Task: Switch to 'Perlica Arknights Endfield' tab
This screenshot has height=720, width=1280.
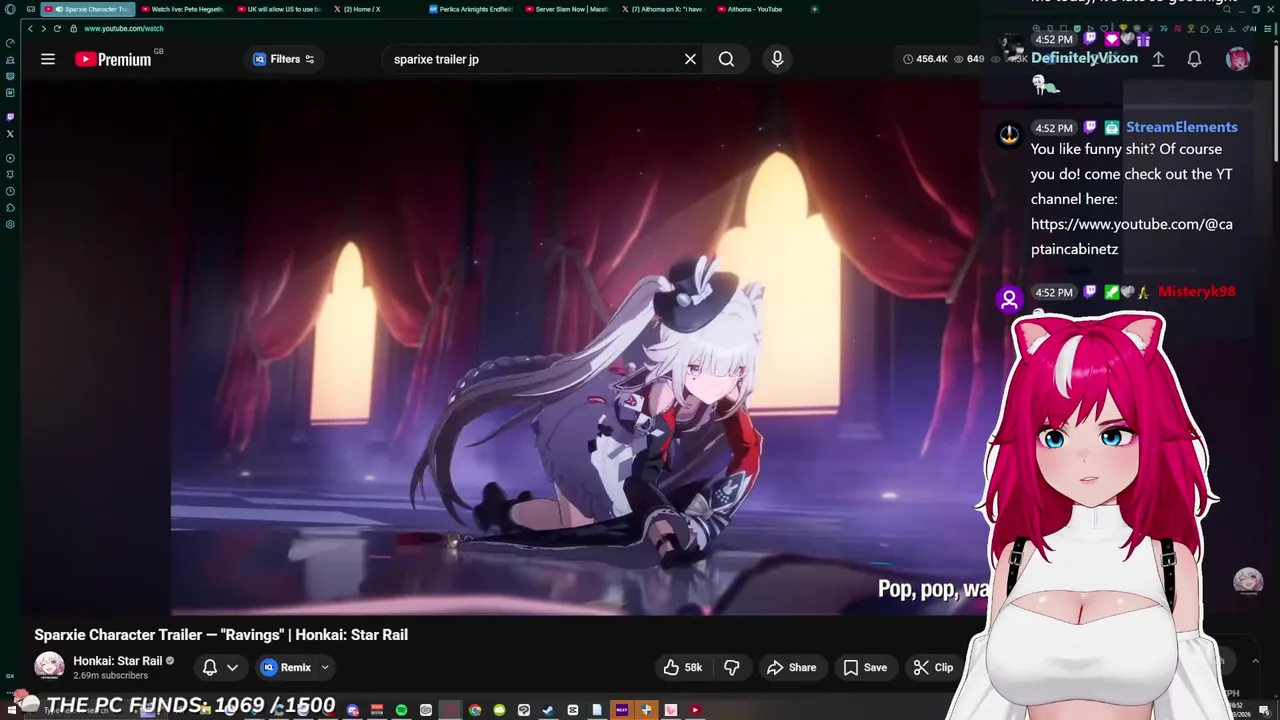Action: tap(470, 9)
